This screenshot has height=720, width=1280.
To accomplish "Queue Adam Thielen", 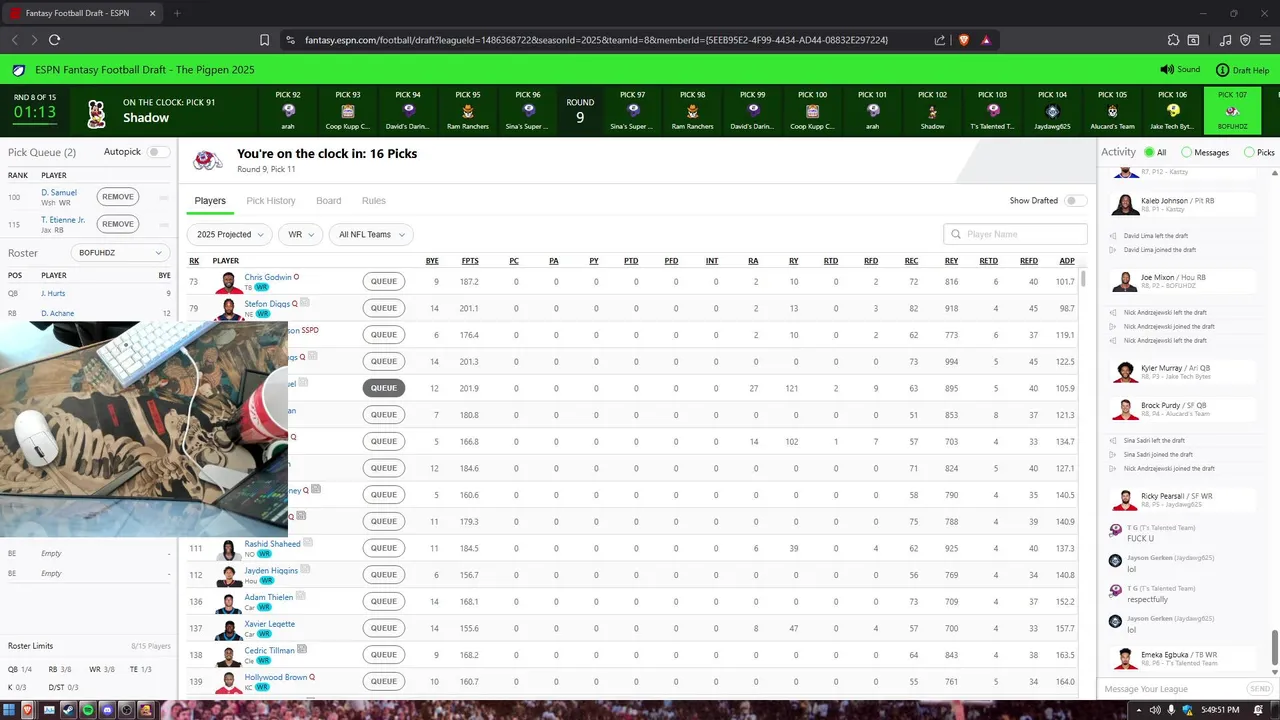I will (384, 601).
